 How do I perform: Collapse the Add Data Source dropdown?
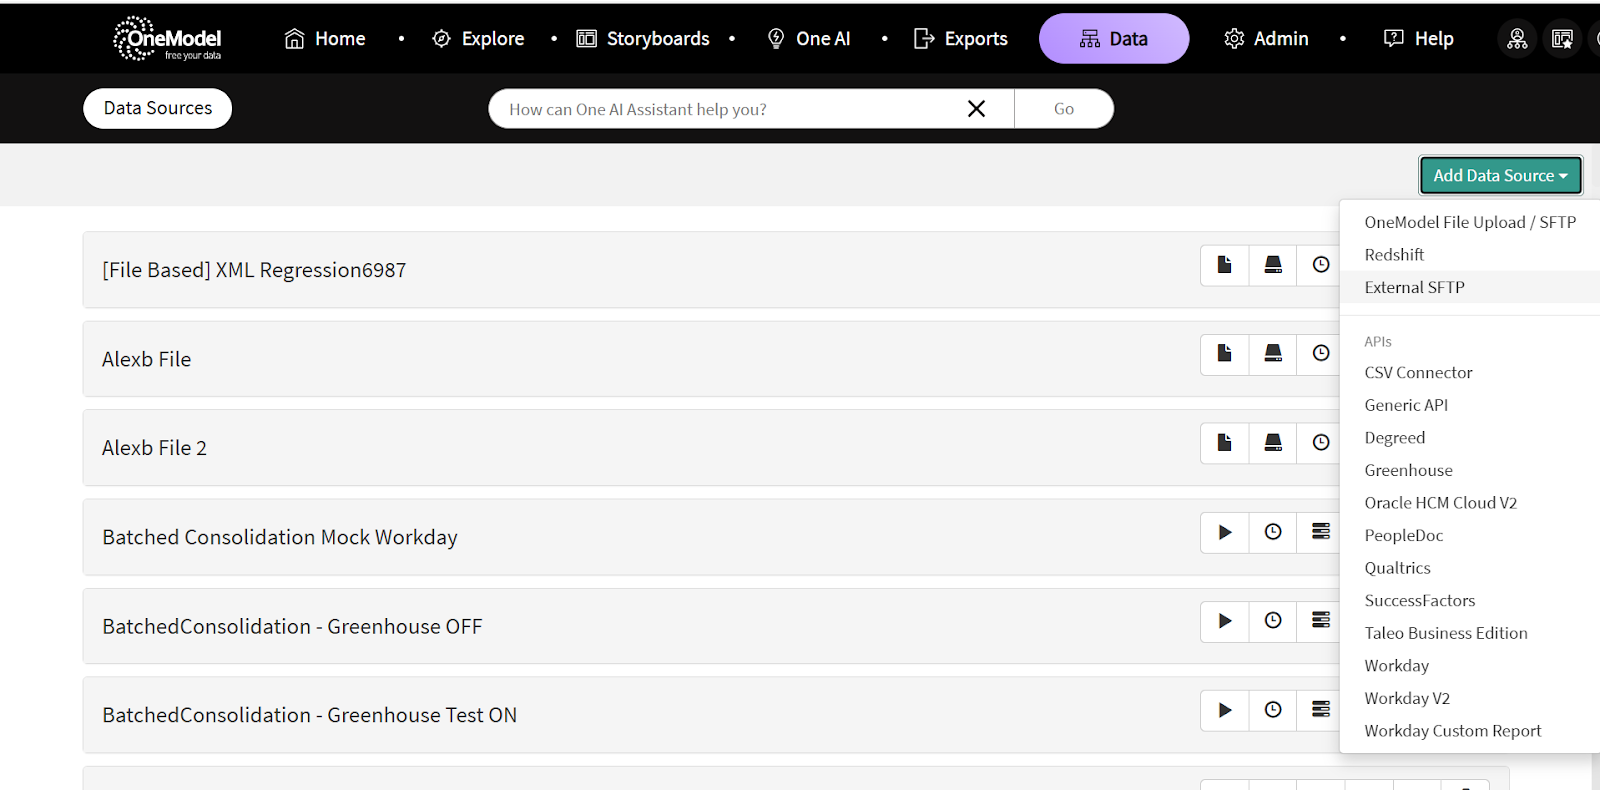point(1500,176)
